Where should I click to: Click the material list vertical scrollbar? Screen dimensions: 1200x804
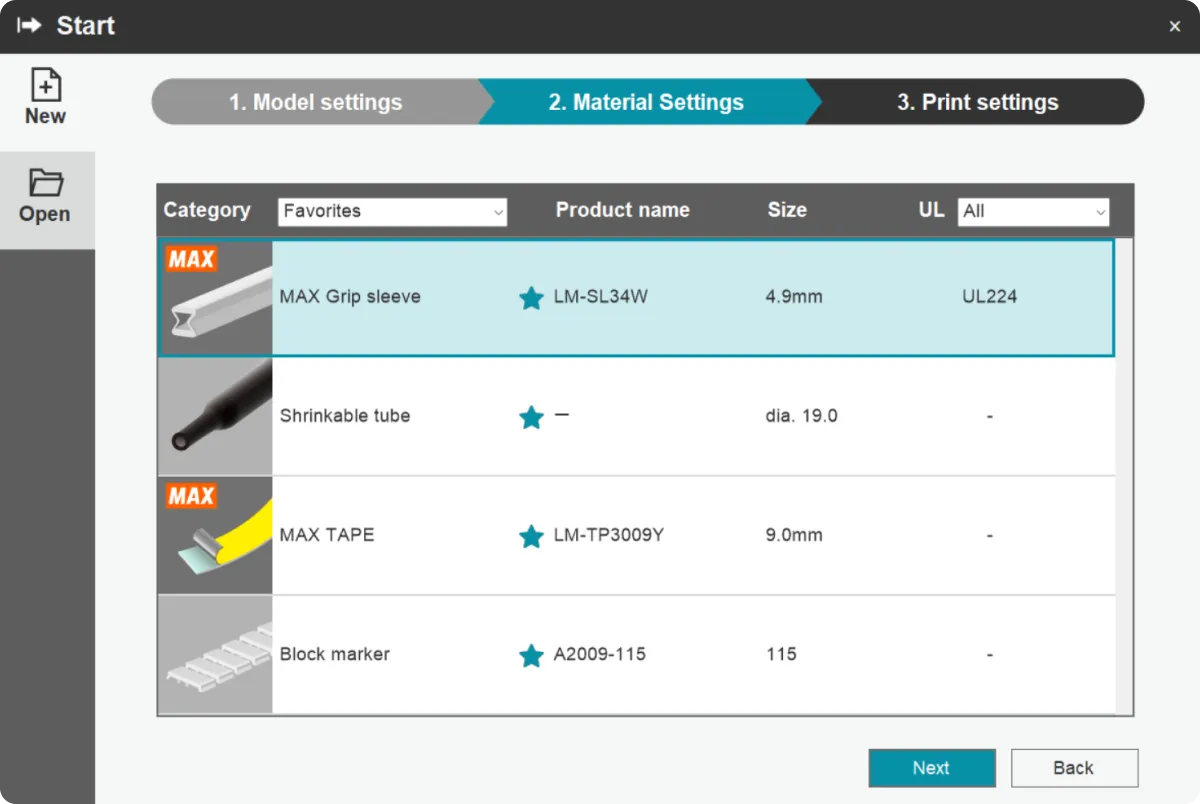[x=1125, y=476]
